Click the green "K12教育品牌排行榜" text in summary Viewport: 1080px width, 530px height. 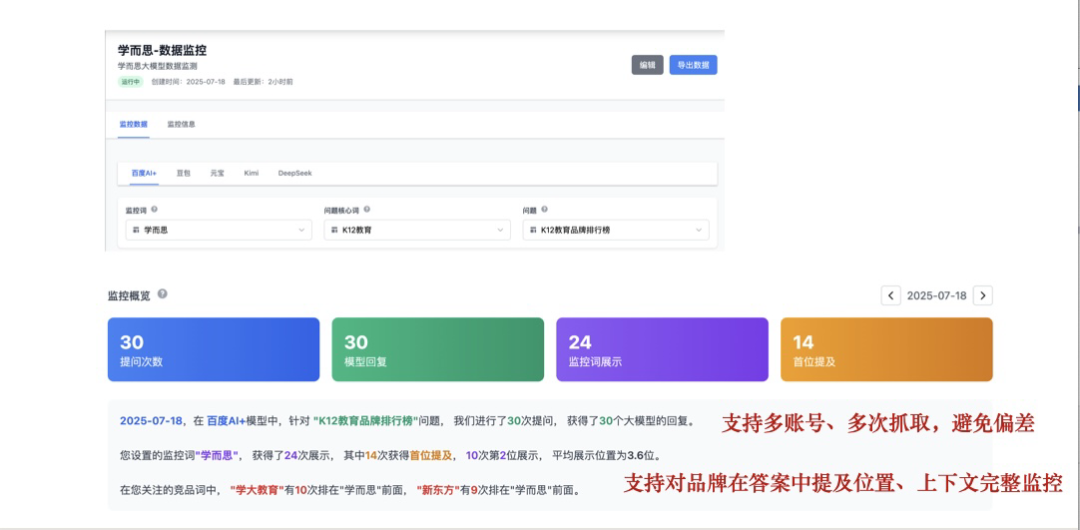(366, 421)
